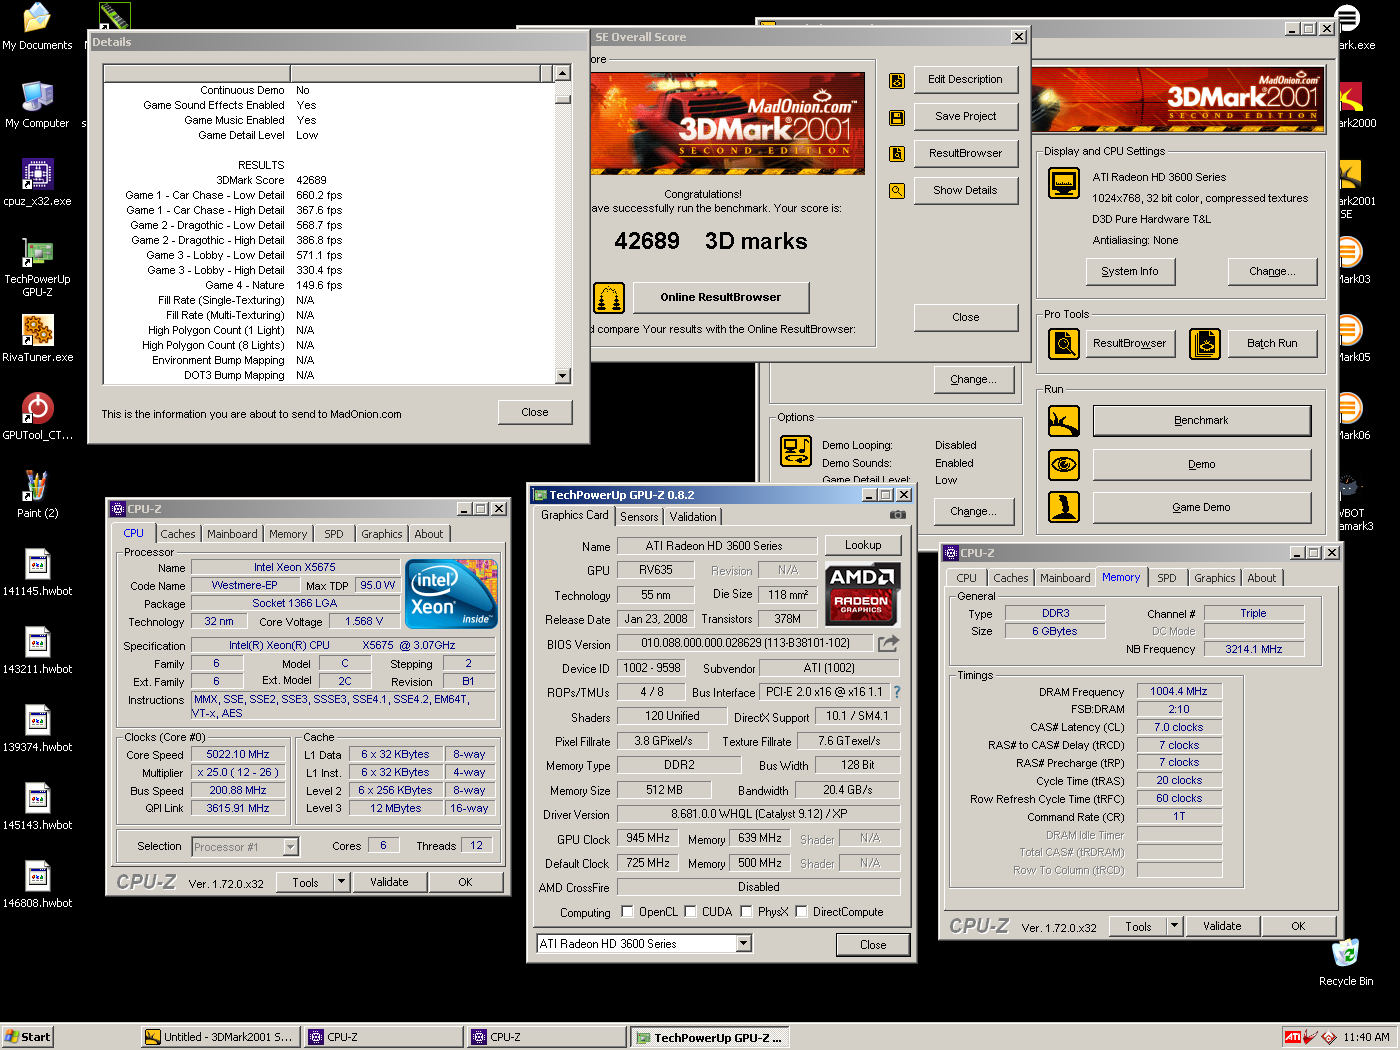Open Validation tab in GPU-Z
The width and height of the screenshot is (1400, 1050).
(x=693, y=517)
